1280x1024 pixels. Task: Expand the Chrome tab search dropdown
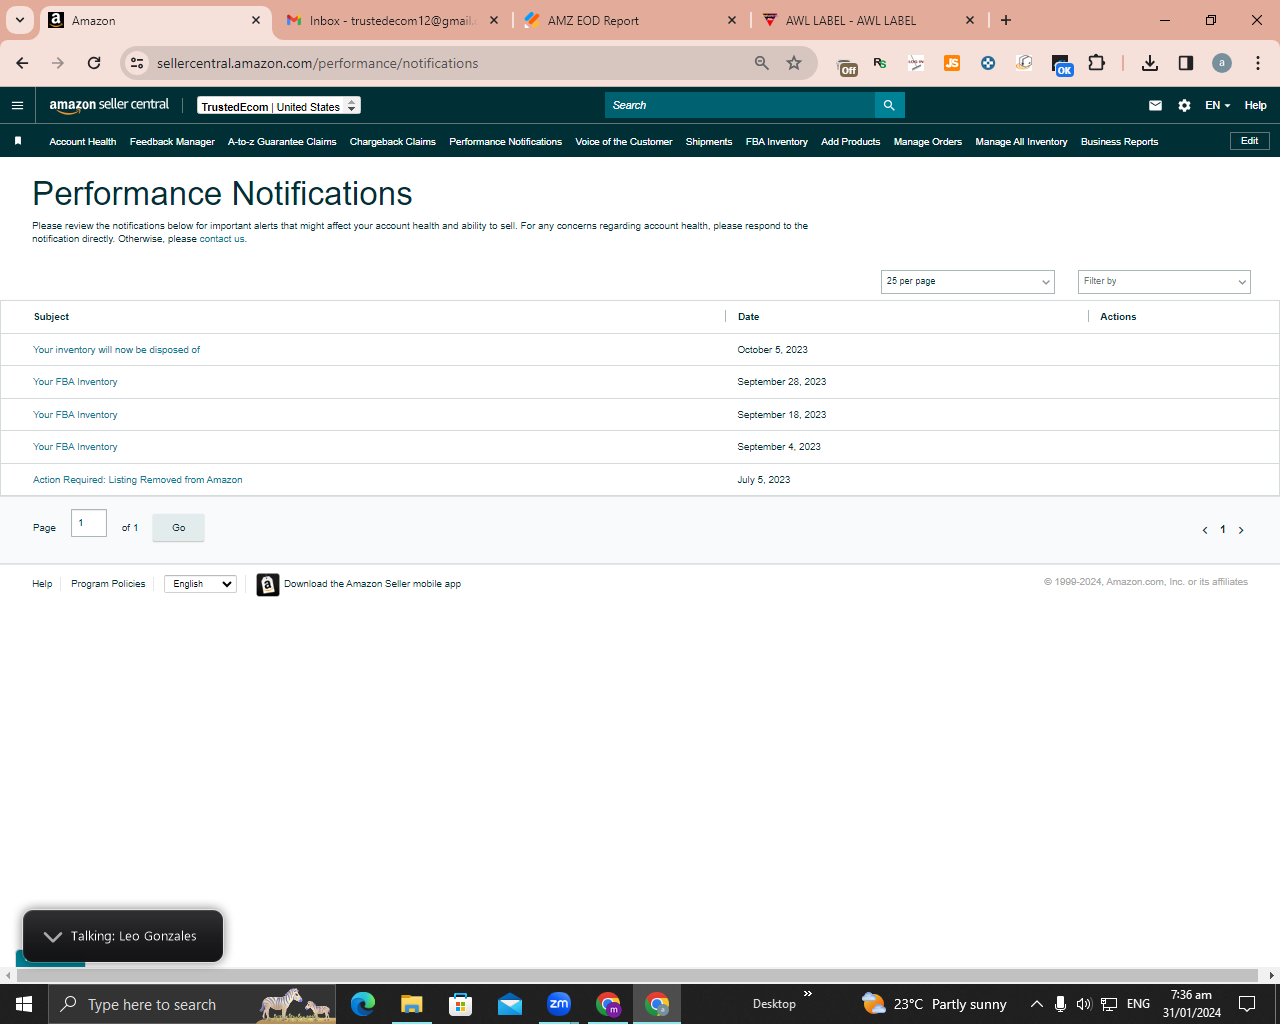(x=19, y=20)
